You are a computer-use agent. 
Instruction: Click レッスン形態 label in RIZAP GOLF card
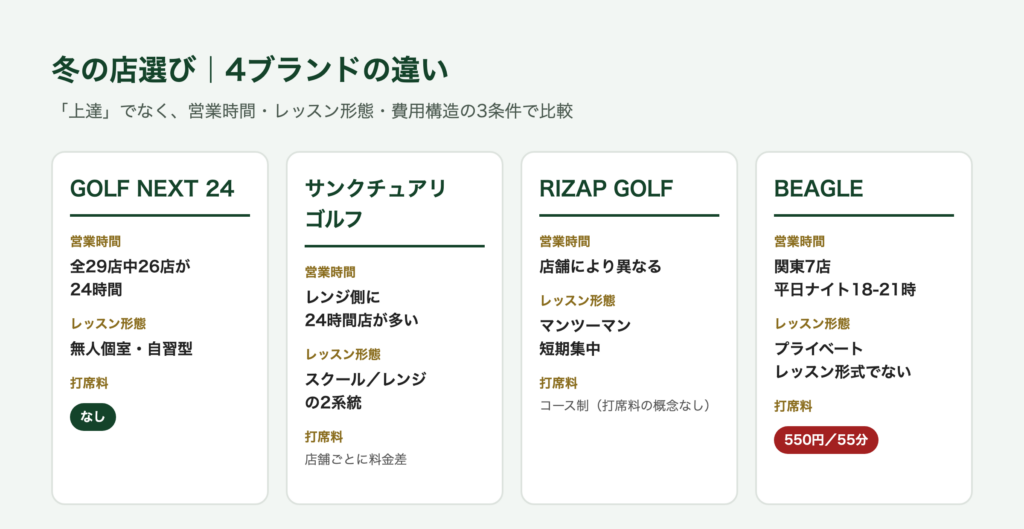577,300
